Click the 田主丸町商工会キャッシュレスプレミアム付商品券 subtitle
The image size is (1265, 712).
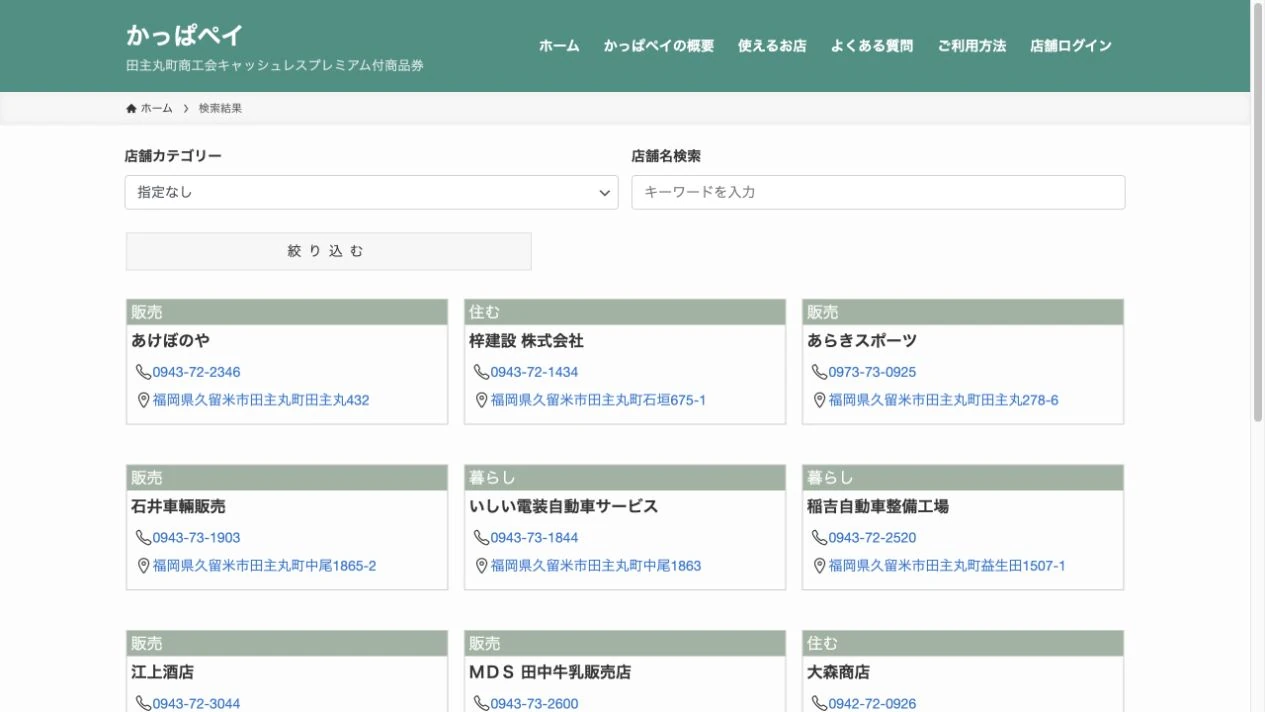(x=275, y=65)
